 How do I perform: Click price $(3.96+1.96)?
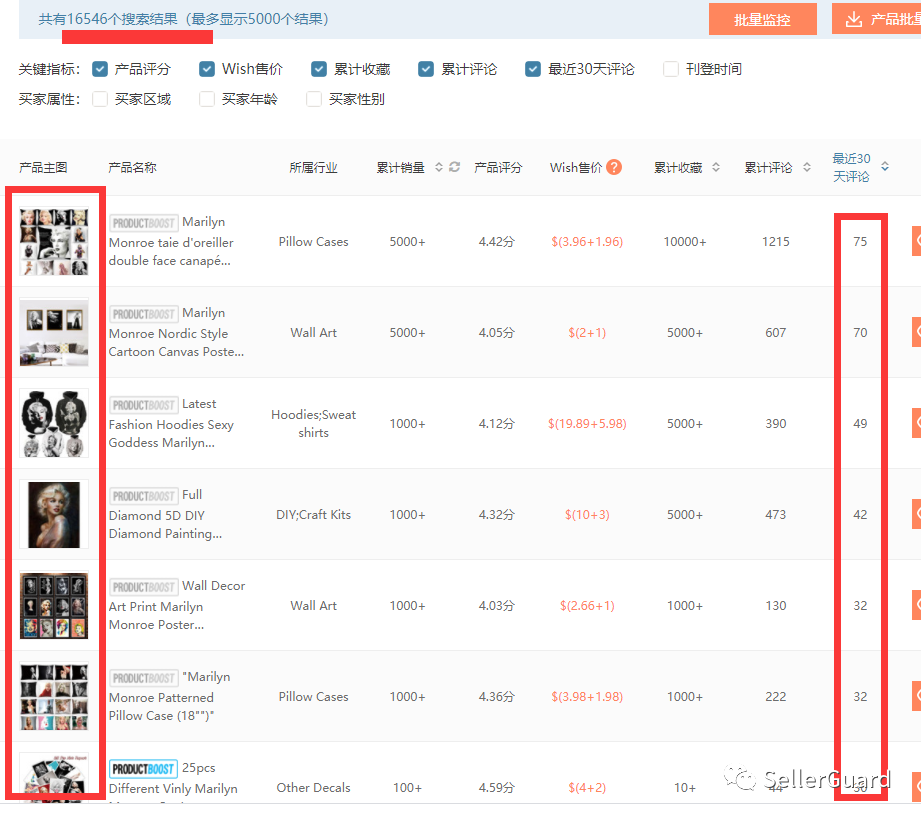tap(587, 242)
